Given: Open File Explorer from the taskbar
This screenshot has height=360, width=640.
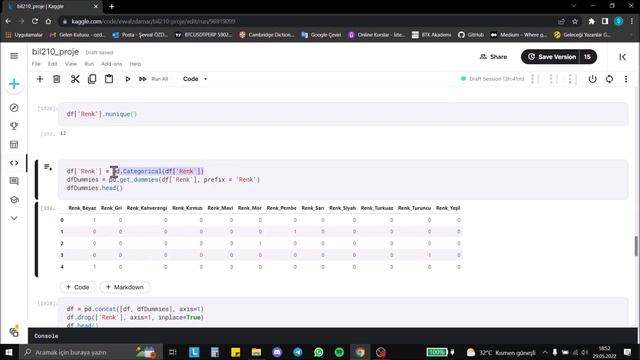Looking at the screenshot, I should click(256, 352).
